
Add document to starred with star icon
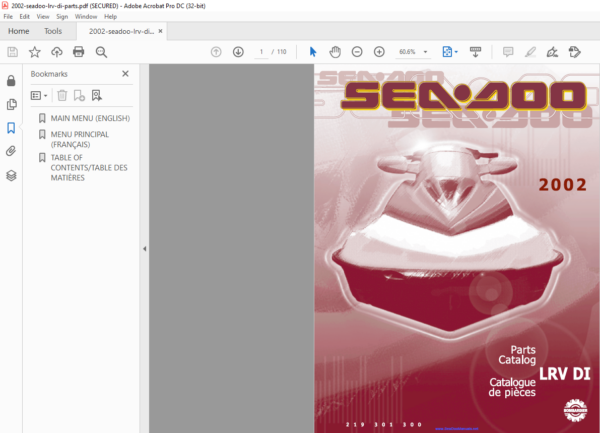click(x=35, y=52)
